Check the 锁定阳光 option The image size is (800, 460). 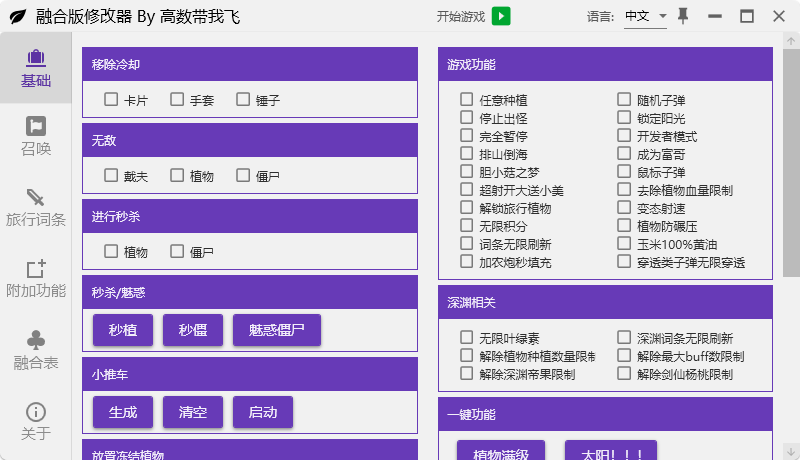[624, 117]
